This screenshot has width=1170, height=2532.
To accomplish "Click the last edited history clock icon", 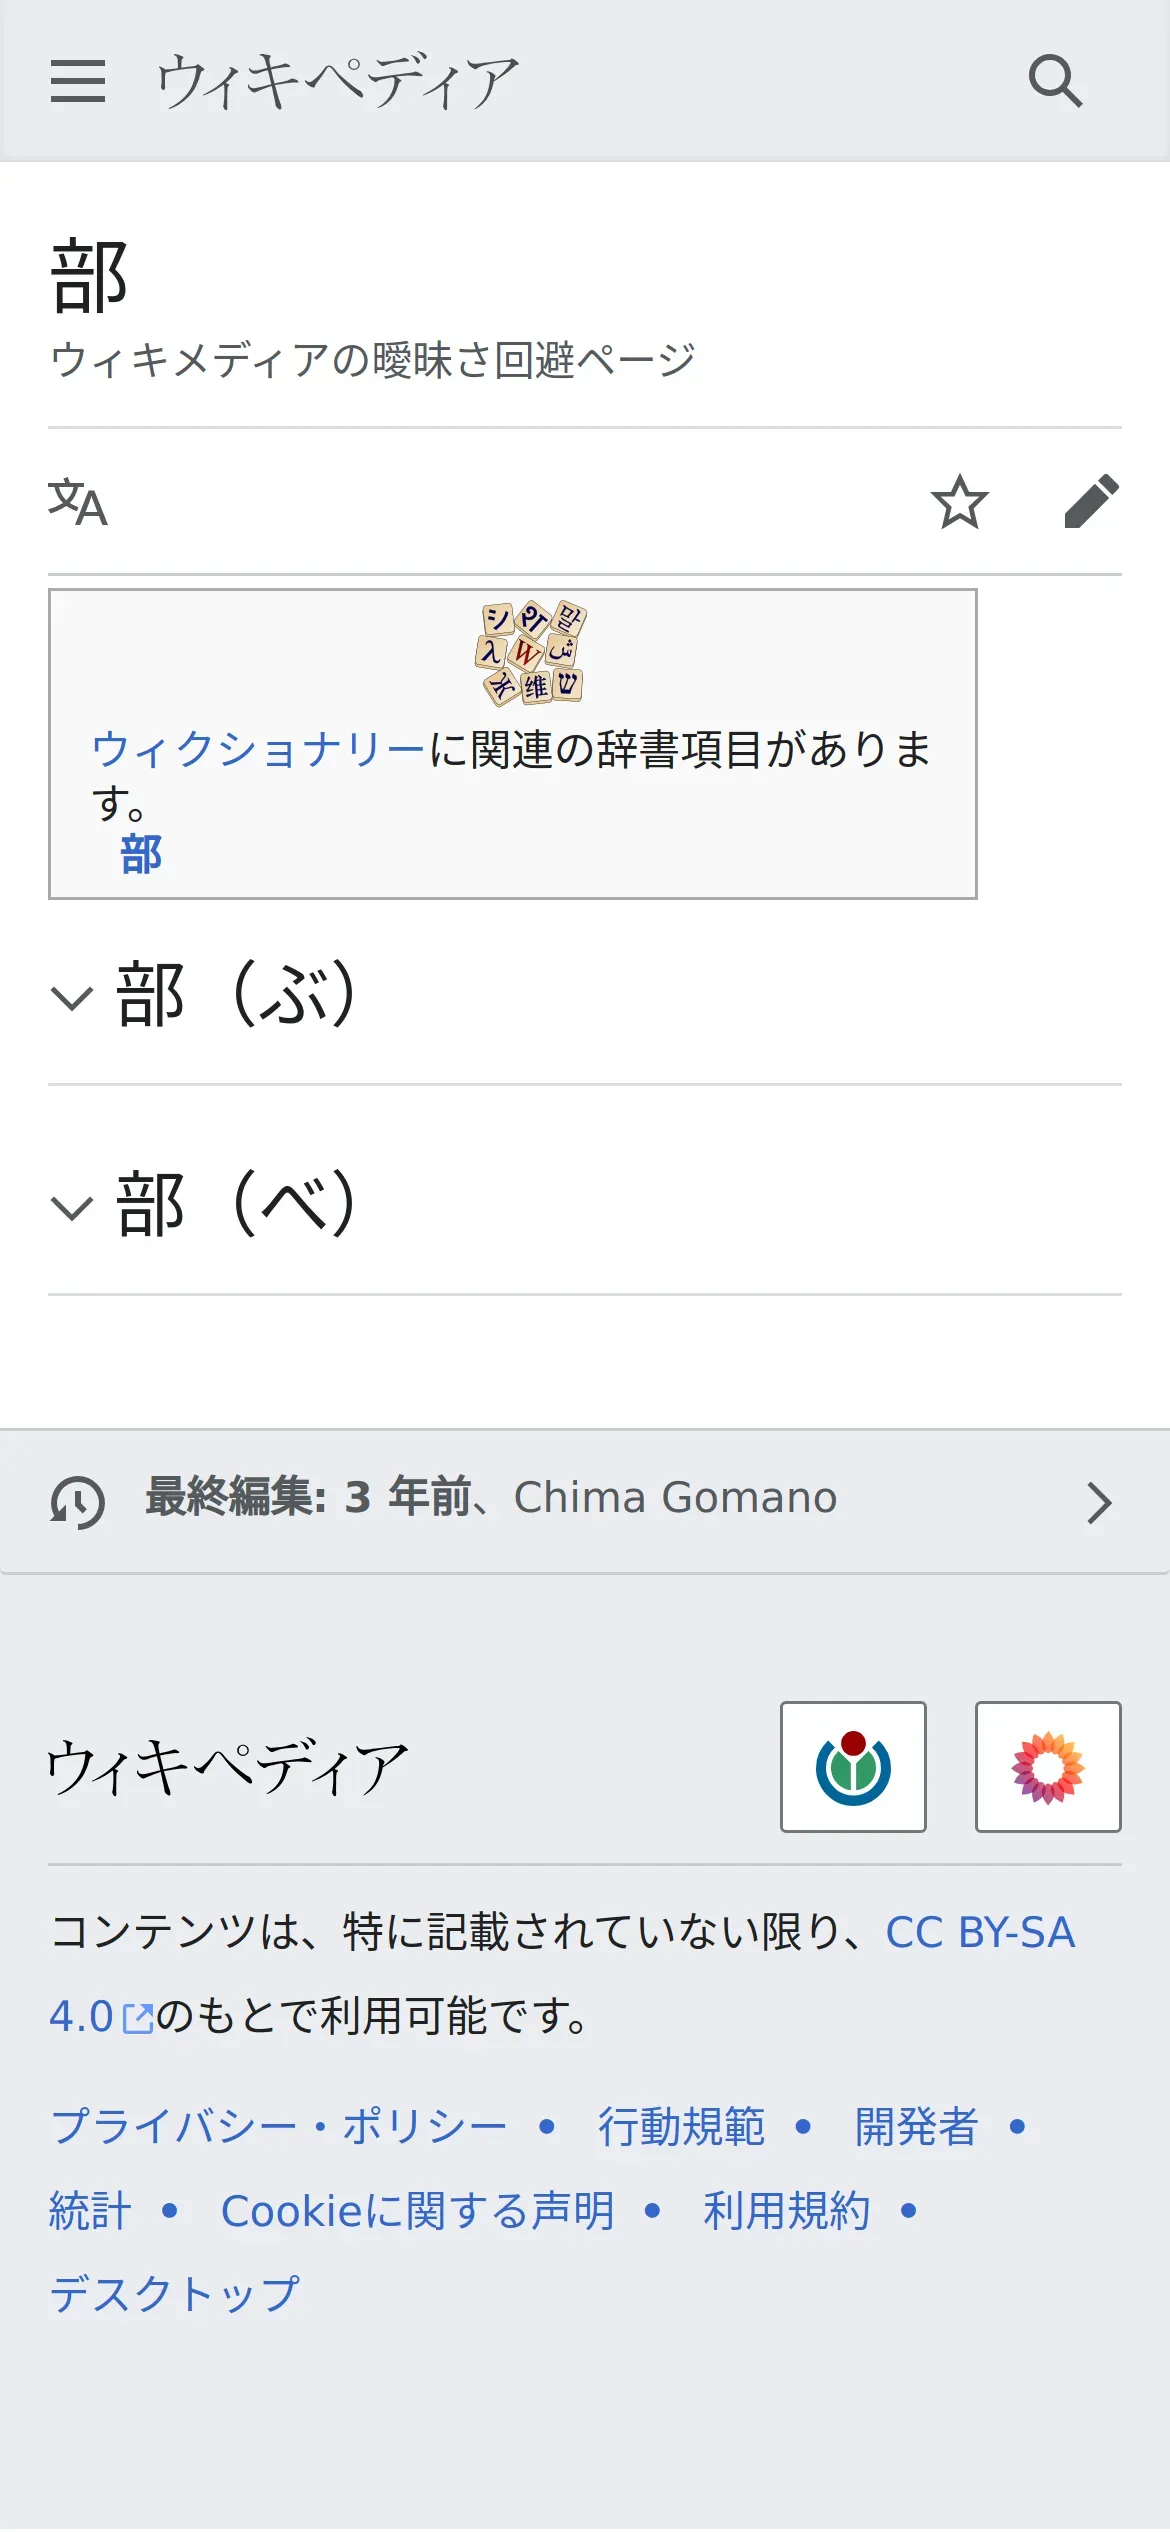I will pyautogui.click(x=78, y=1502).
